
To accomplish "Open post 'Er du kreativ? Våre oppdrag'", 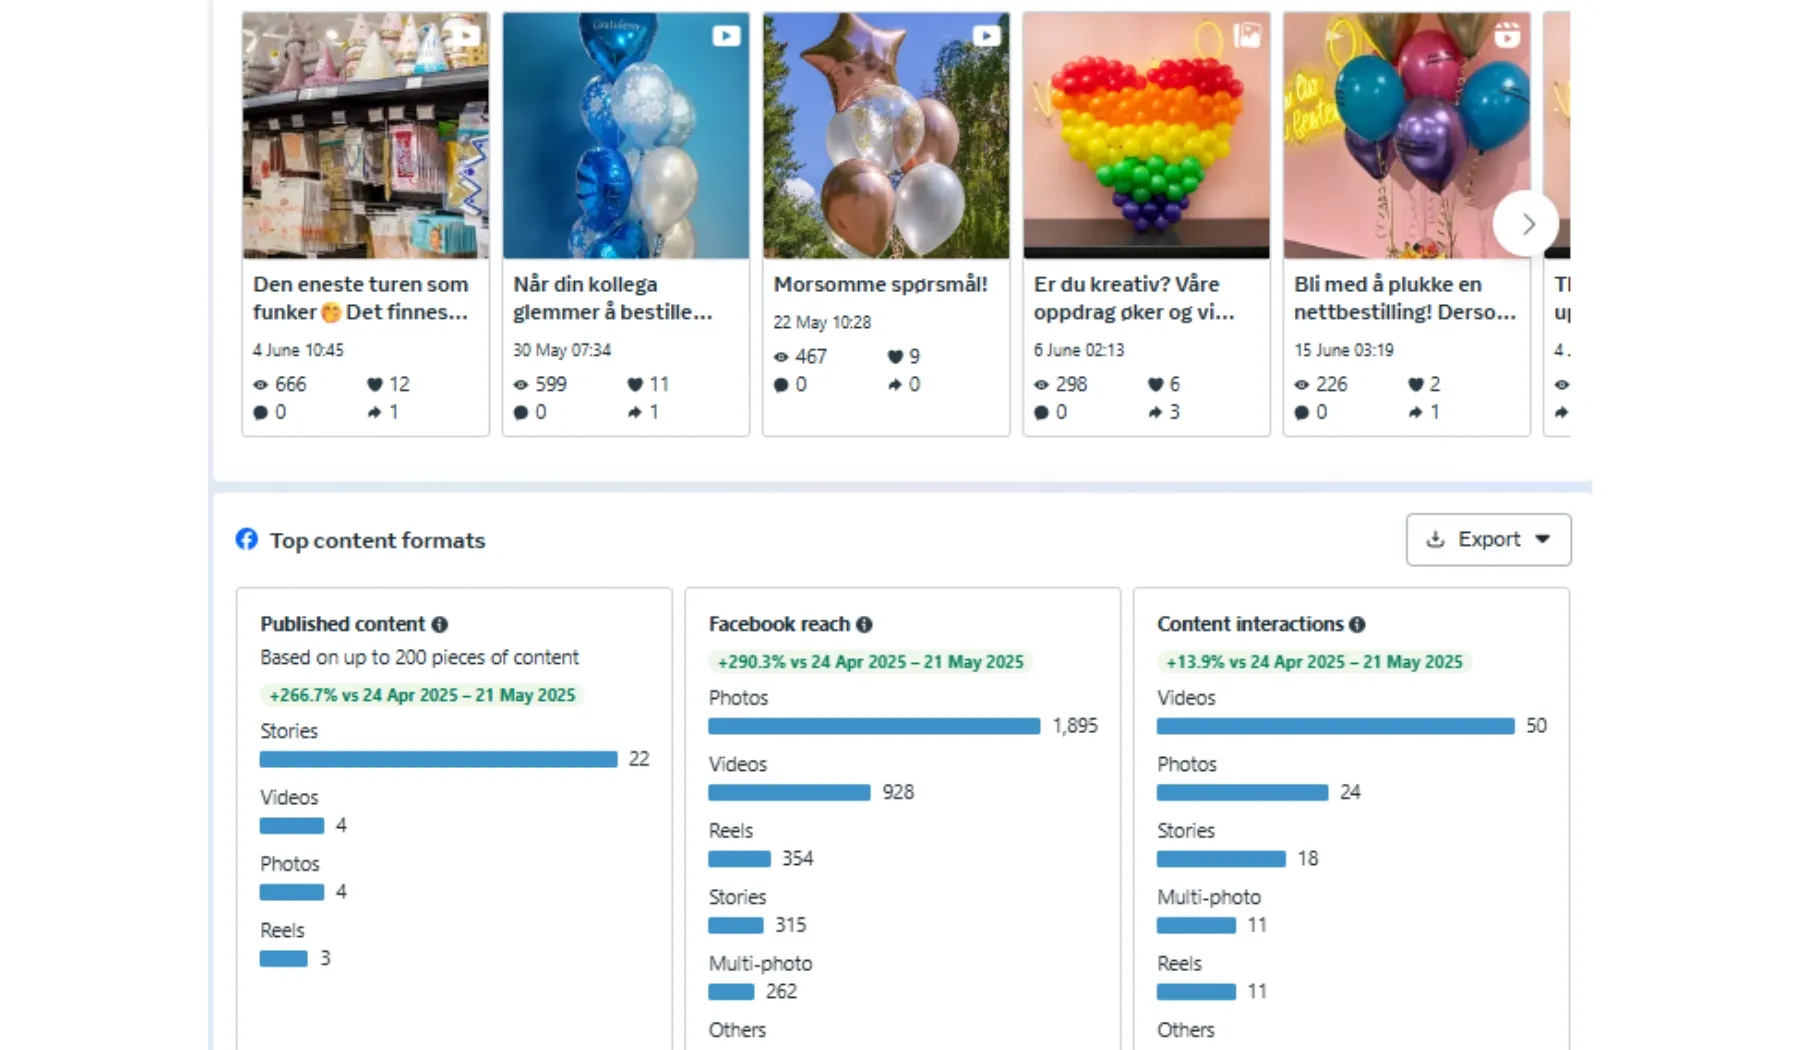I will [x=1134, y=298].
